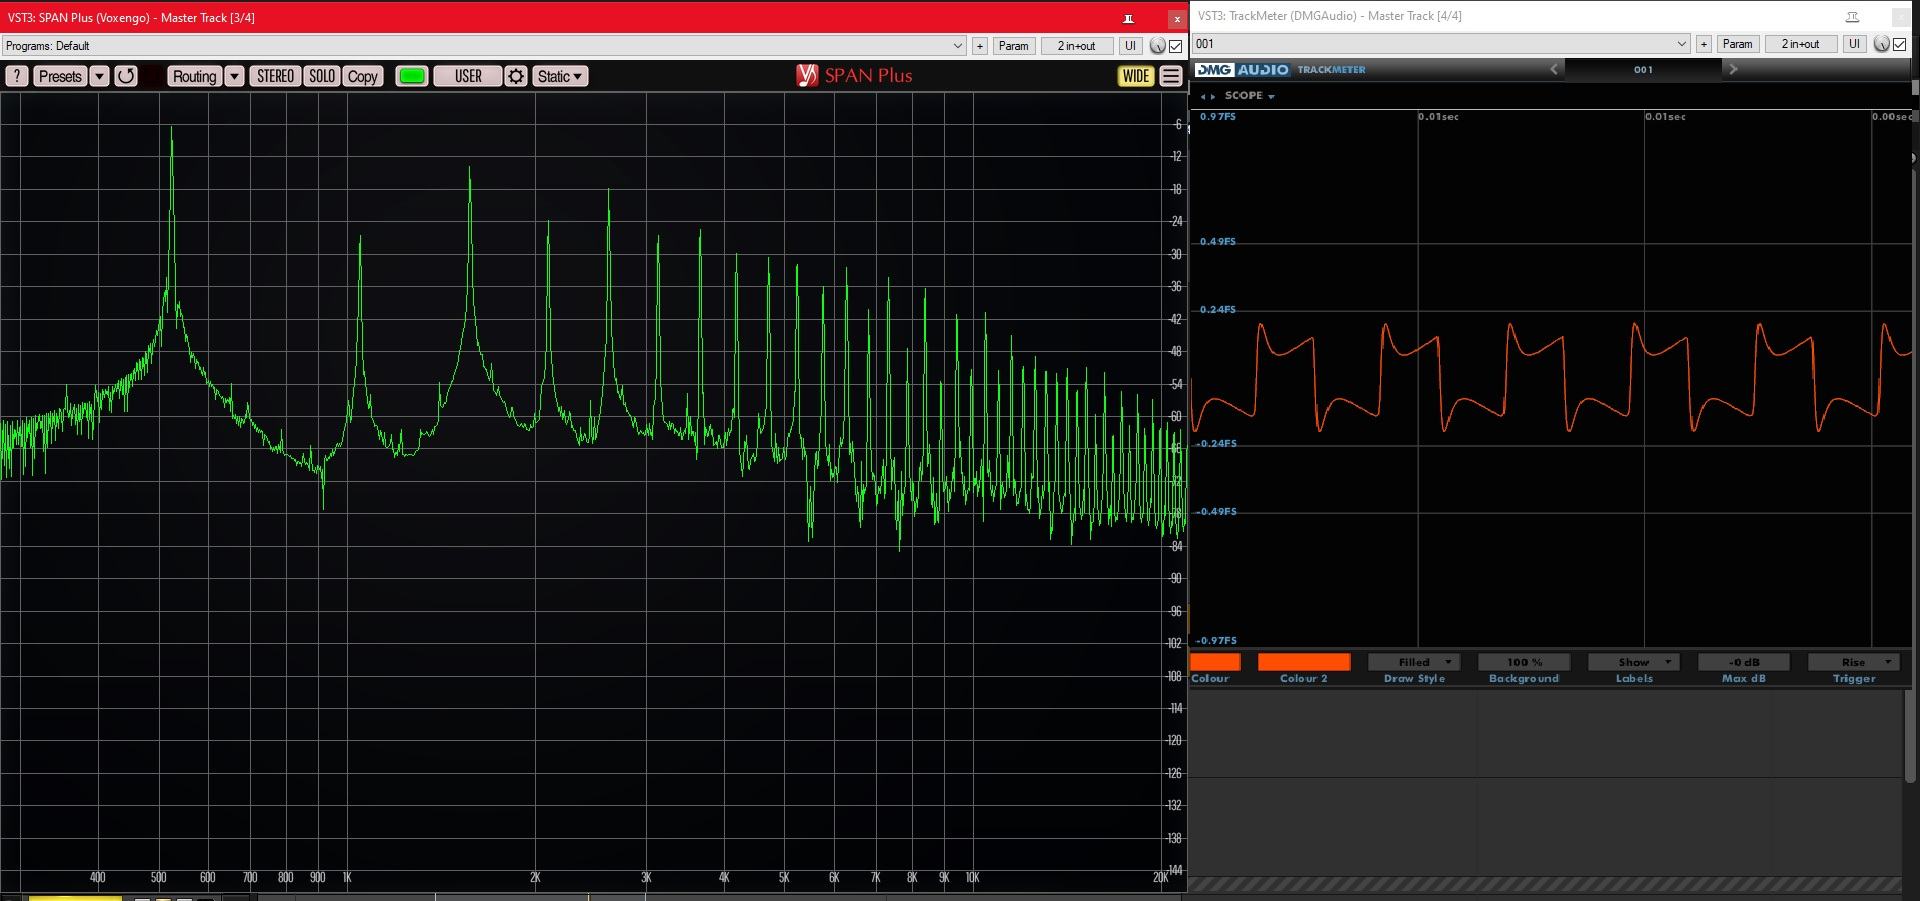Pick the Colour 2 orange swatch
This screenshot has height=901, width=1920.
(1303, 662)
